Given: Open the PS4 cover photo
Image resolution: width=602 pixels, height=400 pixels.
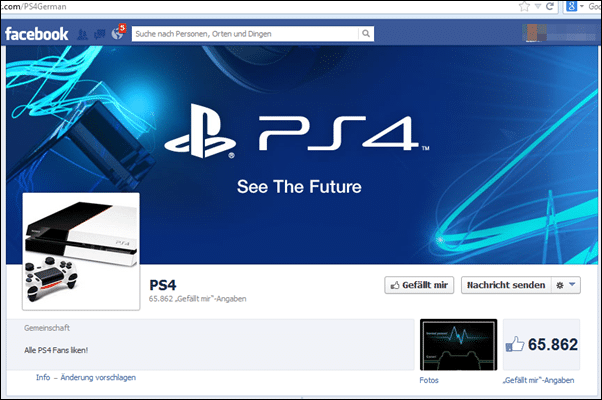Looking at the screenshot, I should point(302,155).
